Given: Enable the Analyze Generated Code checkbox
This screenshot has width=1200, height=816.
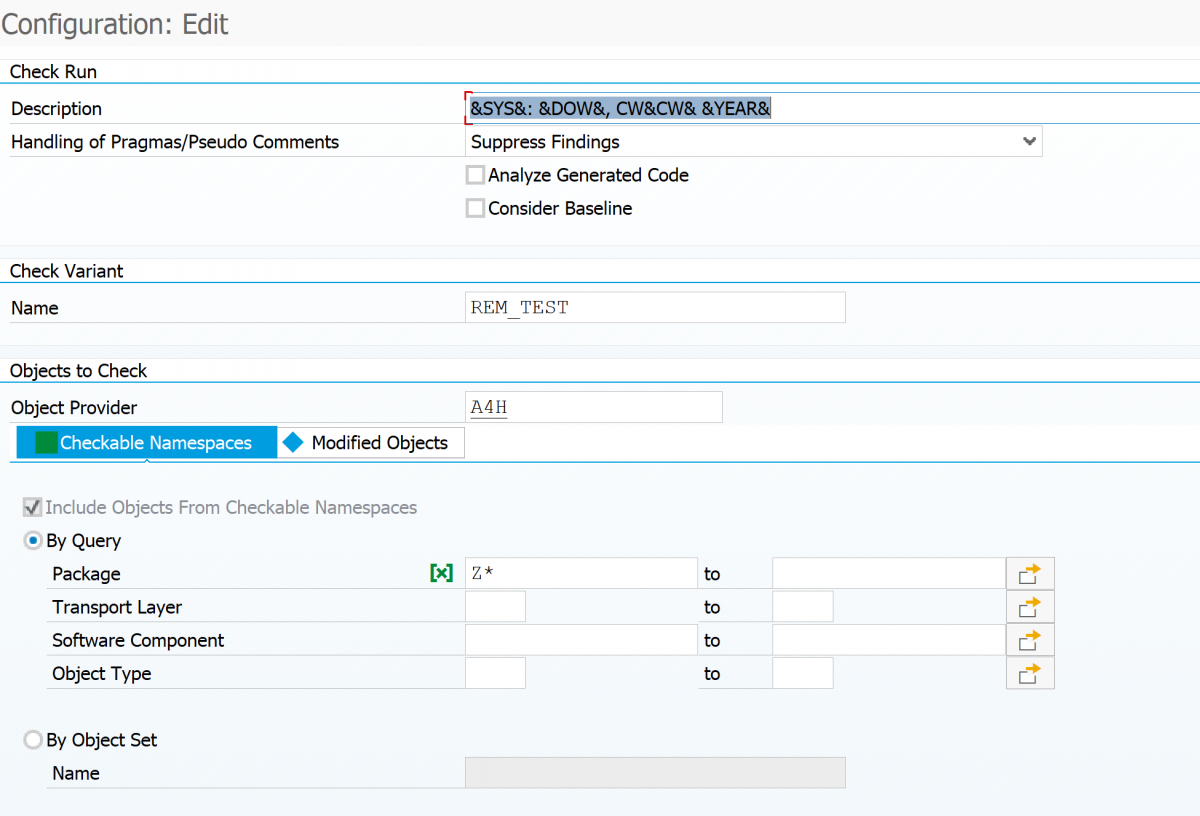Looking at the screenshot, I should 476,176.
